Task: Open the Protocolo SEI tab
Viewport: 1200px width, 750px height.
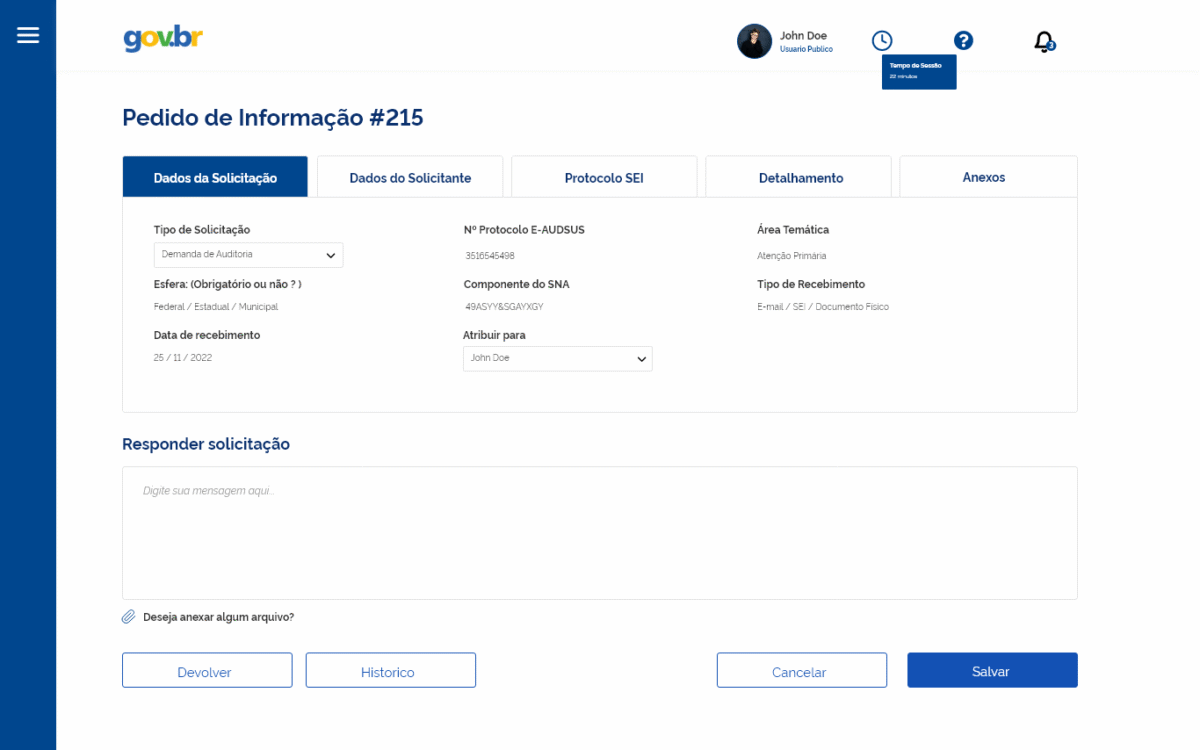Action: click(x=603, y=177)
